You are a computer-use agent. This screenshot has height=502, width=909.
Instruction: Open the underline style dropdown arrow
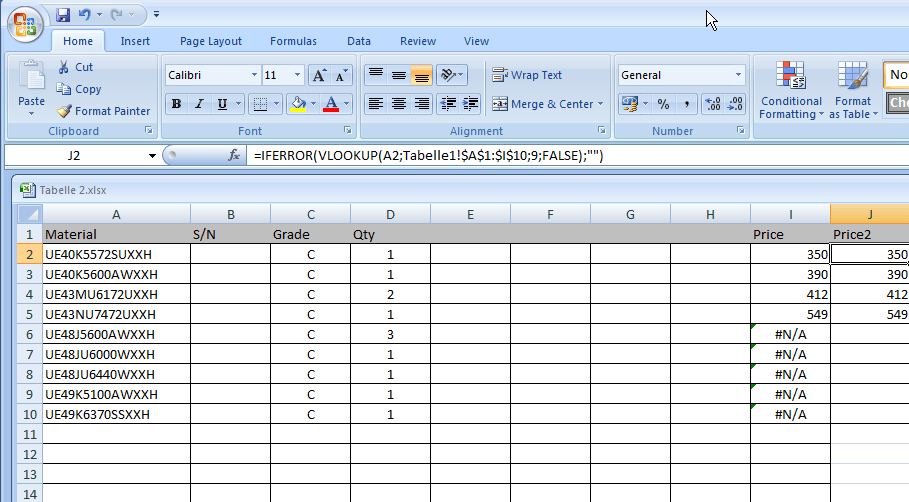238,104
